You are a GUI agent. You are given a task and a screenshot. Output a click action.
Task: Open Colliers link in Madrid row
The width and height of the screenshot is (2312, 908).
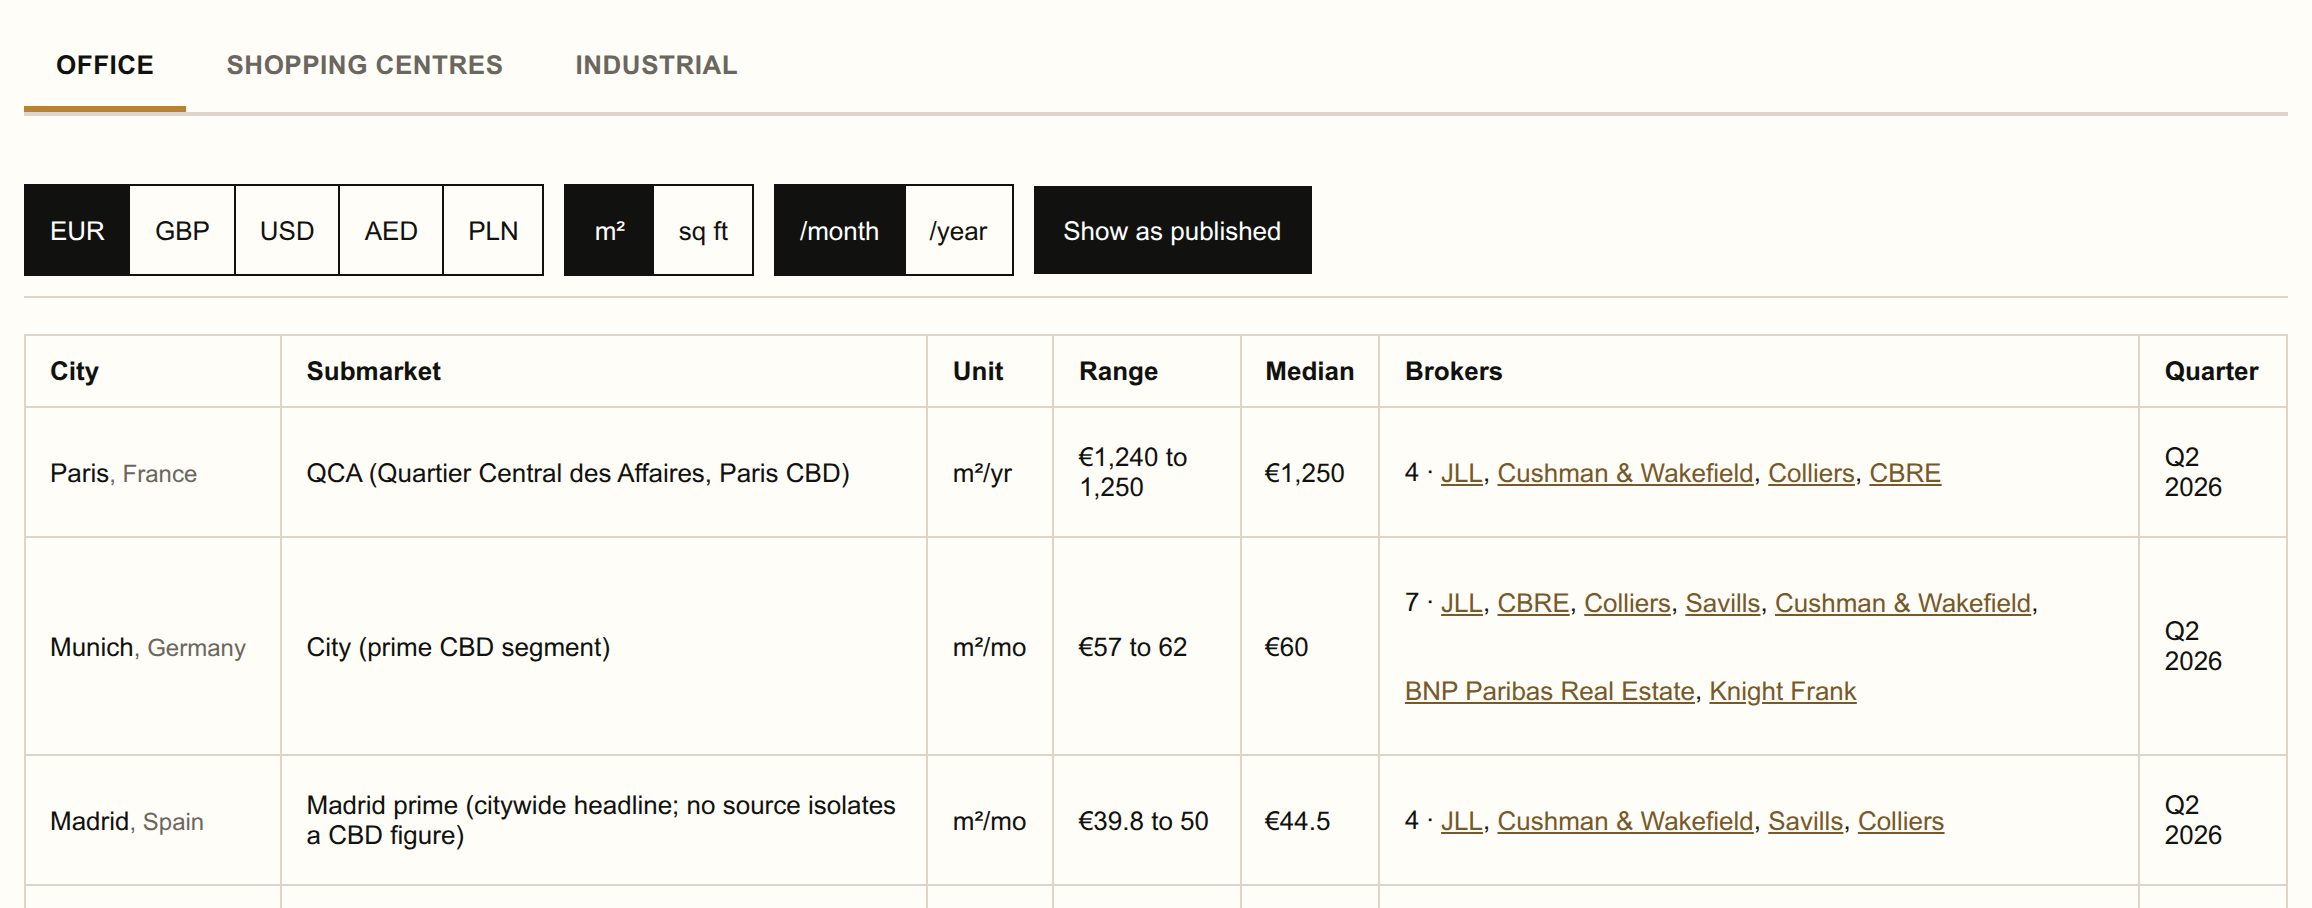pos(1901,821)
